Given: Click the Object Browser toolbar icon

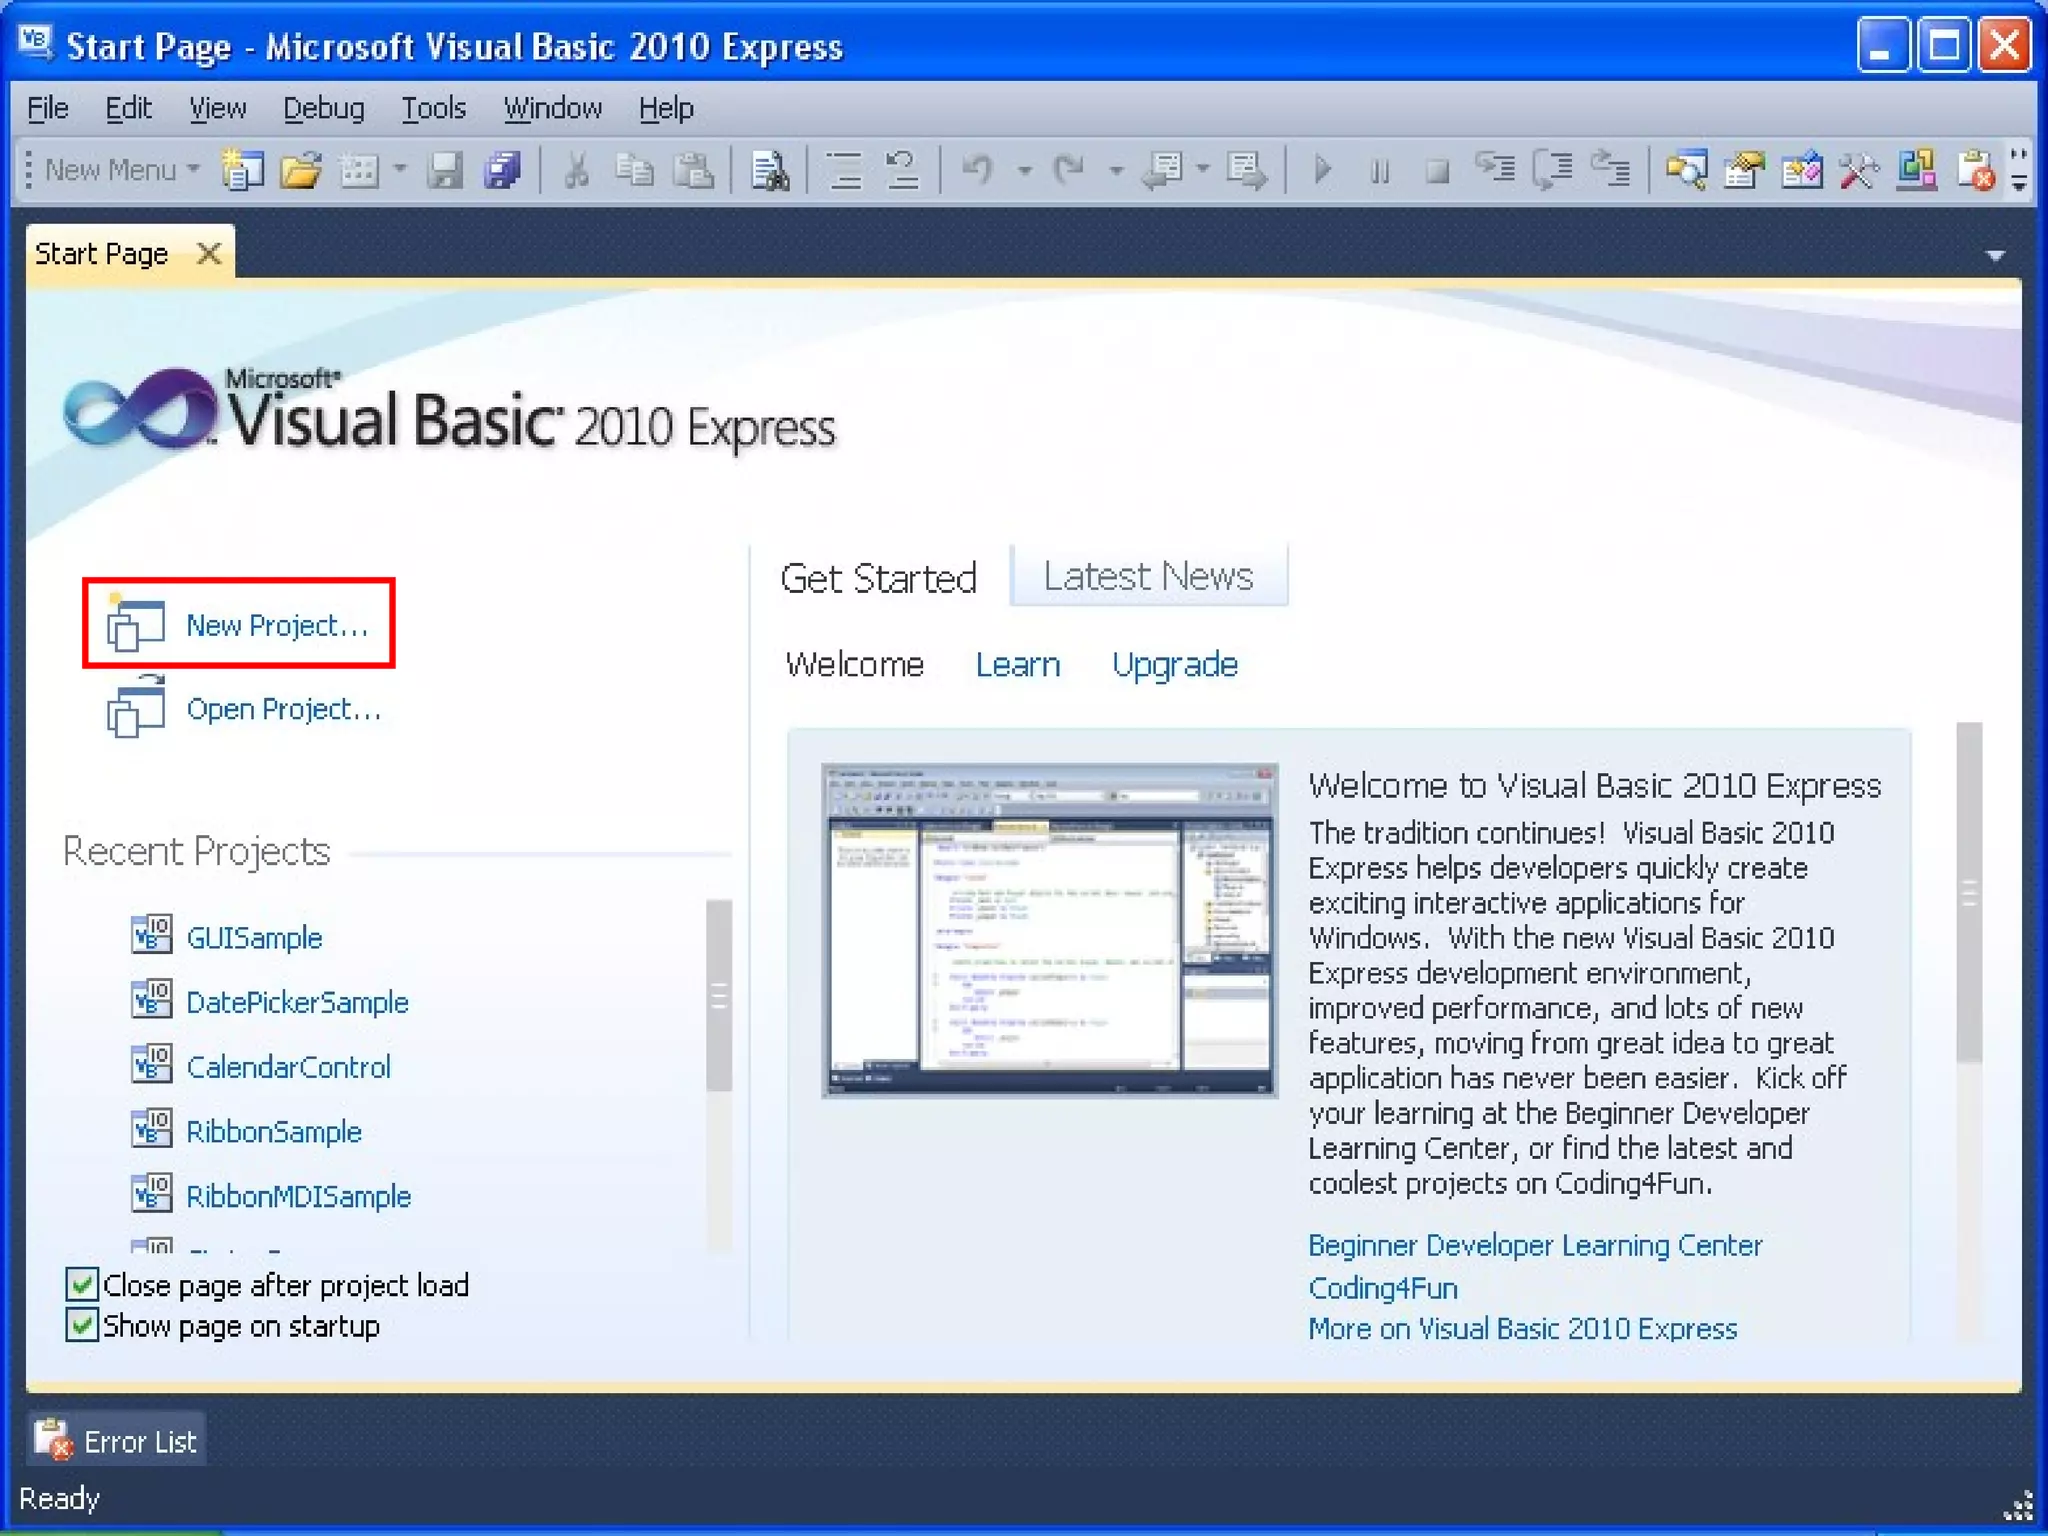Looking at the screenshot, I should pos(1802,170).
